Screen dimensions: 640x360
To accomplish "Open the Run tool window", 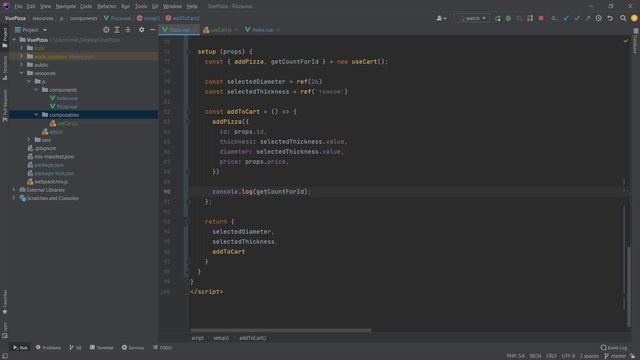I will point(20,348).
